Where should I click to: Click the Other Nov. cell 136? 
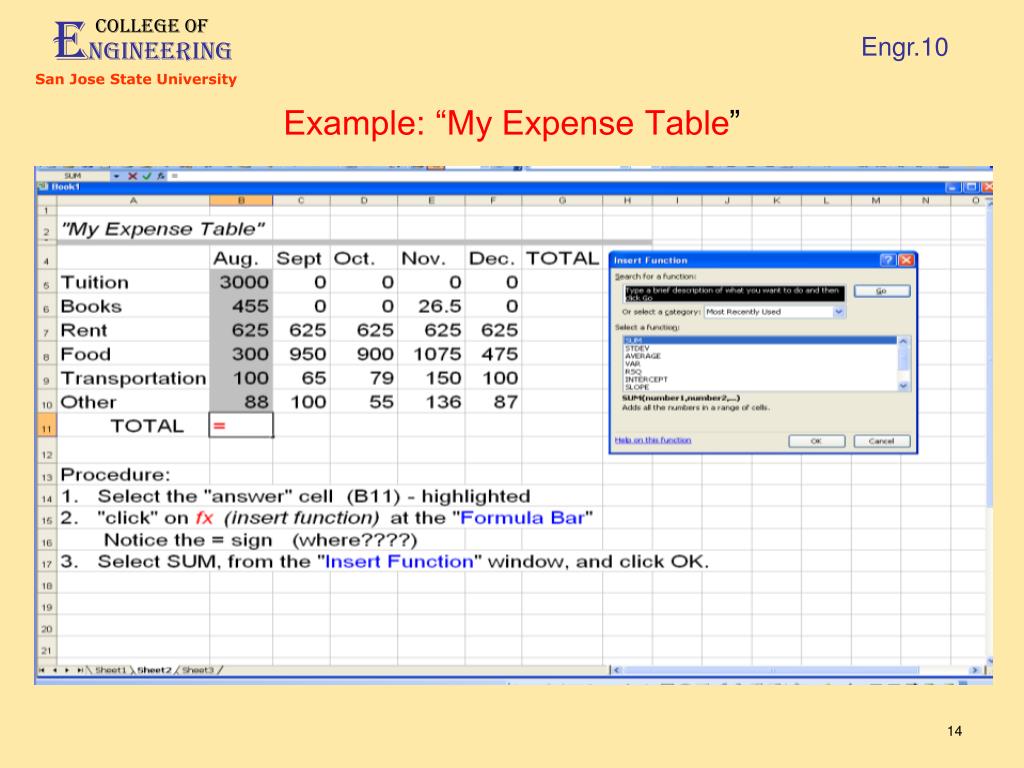(431, 402)
